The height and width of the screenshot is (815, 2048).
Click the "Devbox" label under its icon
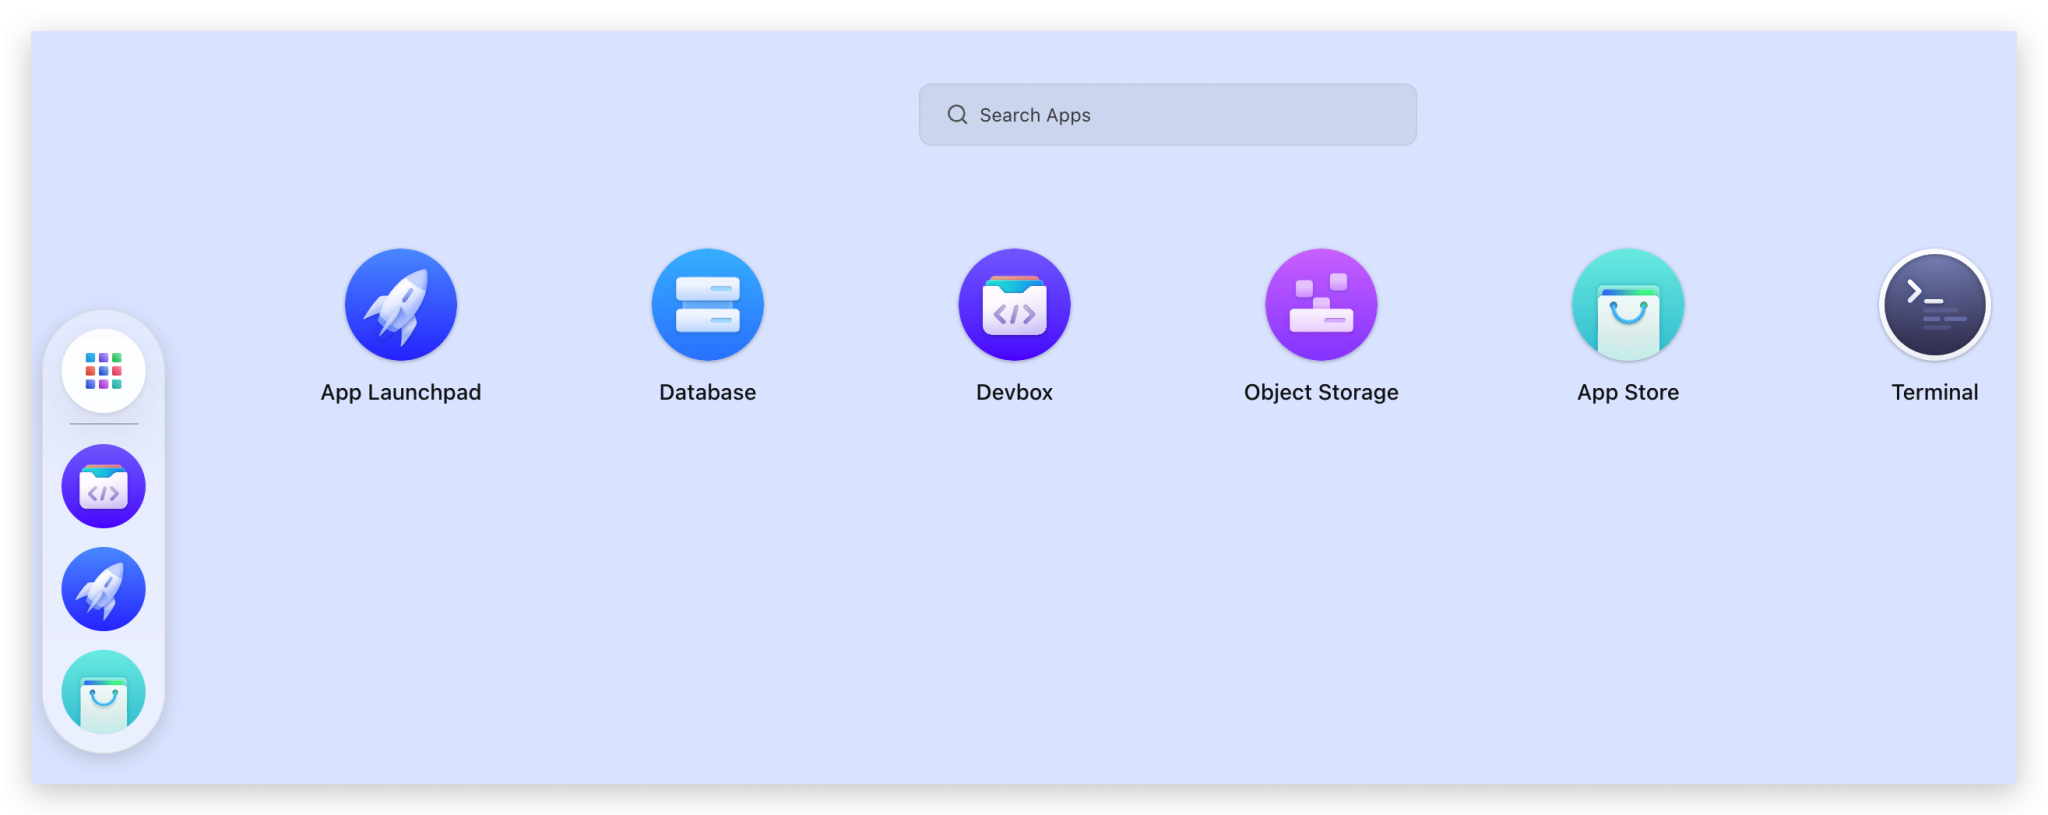1014,393
